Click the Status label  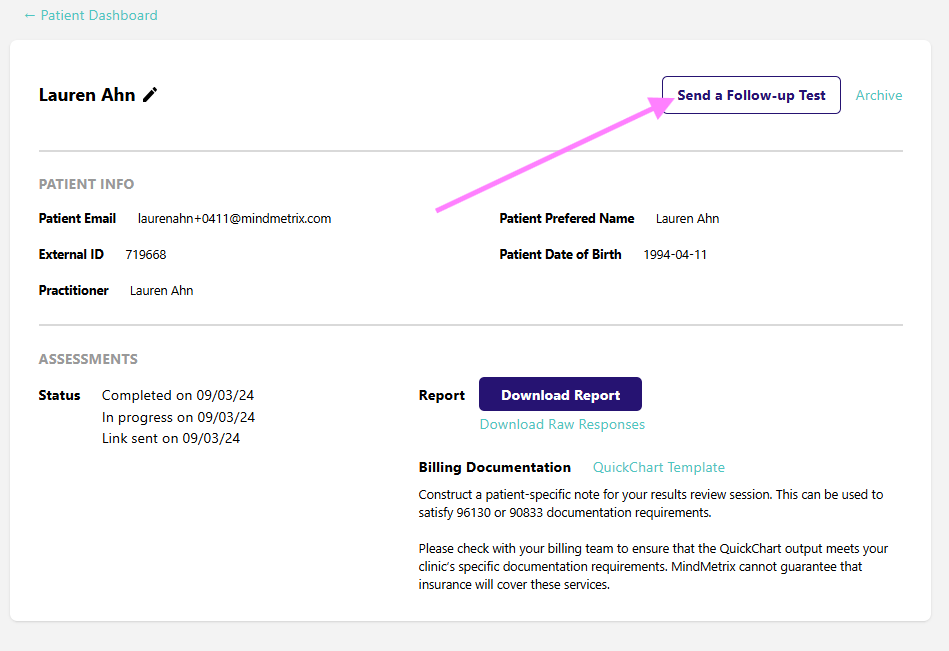[59, 395]
